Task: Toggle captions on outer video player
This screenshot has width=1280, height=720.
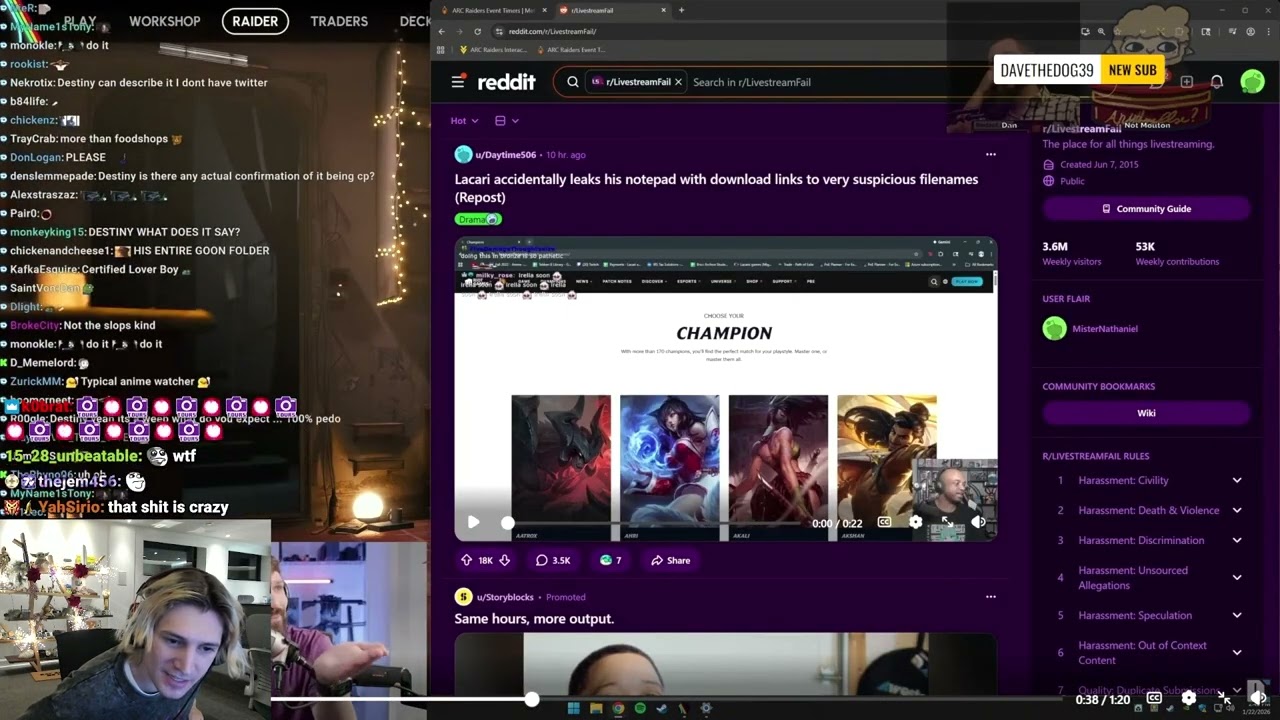Action: 1154,698
